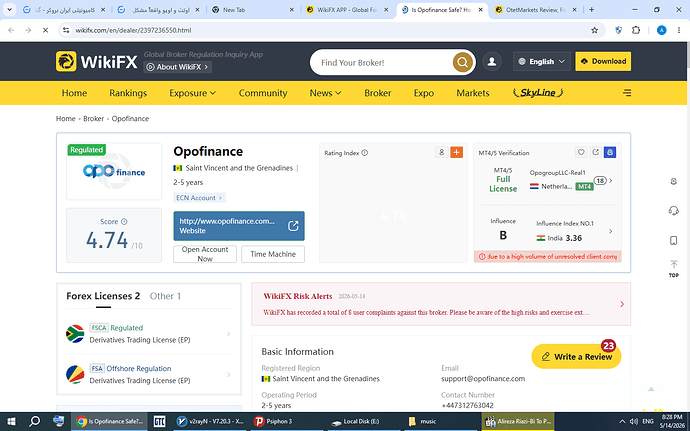
Task: Expand the News menu
Action: [x=325, y=93]
